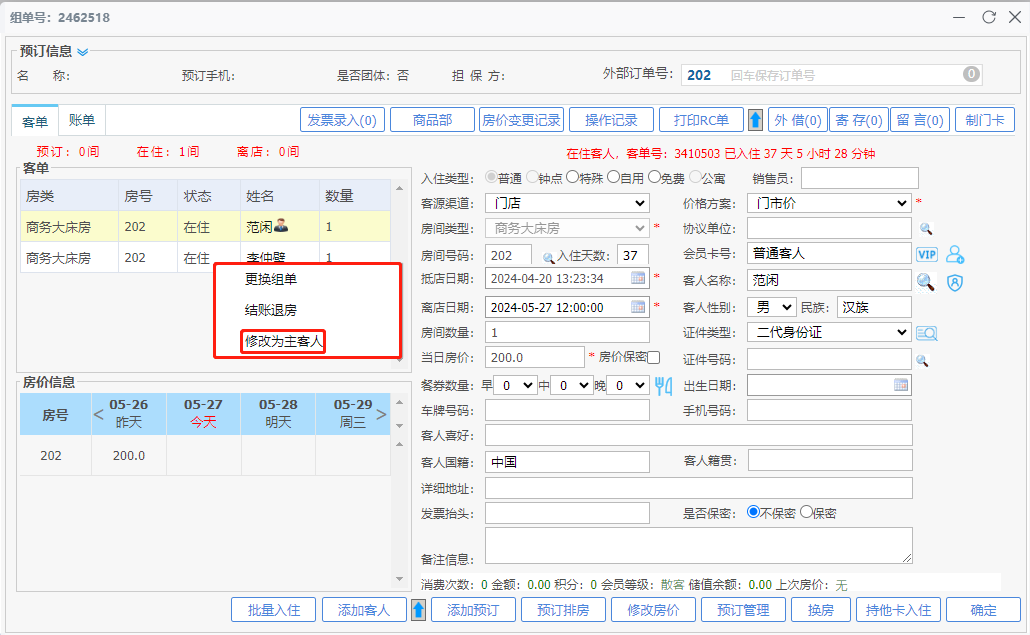Click the 换房 button
The width and height of the screenshot is (1030, 635).
[x=821, y=610]
